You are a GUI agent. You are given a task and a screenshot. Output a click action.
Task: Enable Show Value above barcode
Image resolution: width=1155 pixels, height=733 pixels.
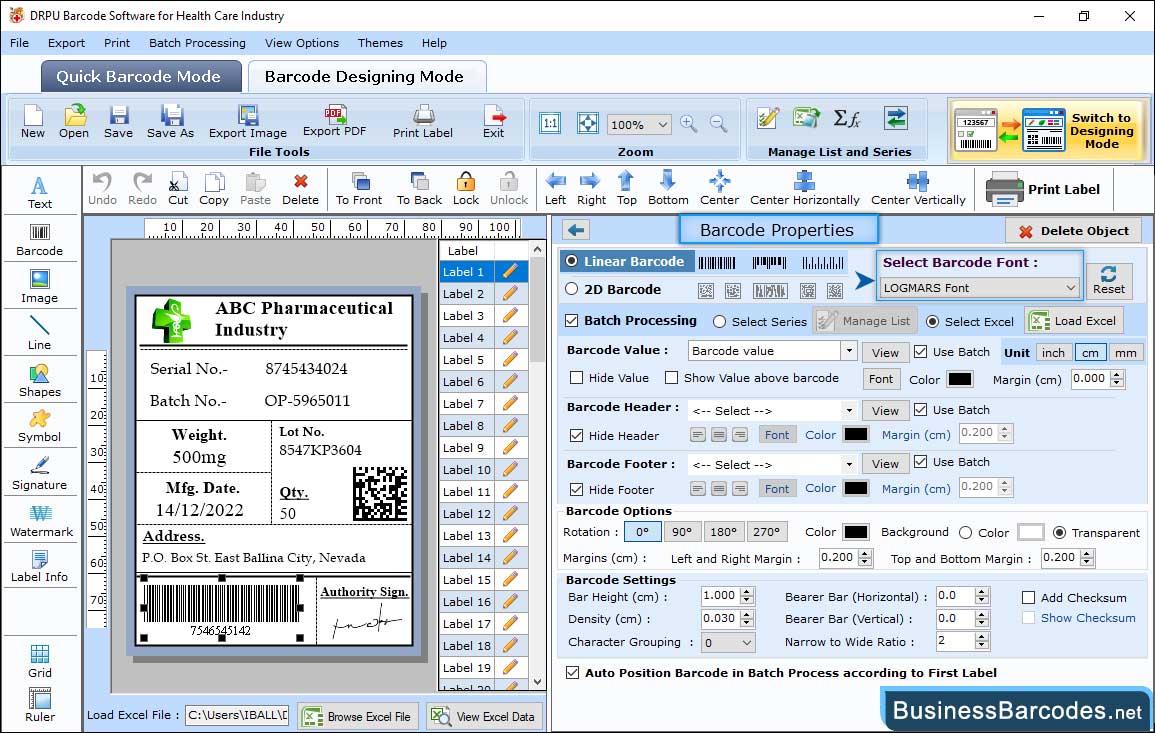pos(672,378)
